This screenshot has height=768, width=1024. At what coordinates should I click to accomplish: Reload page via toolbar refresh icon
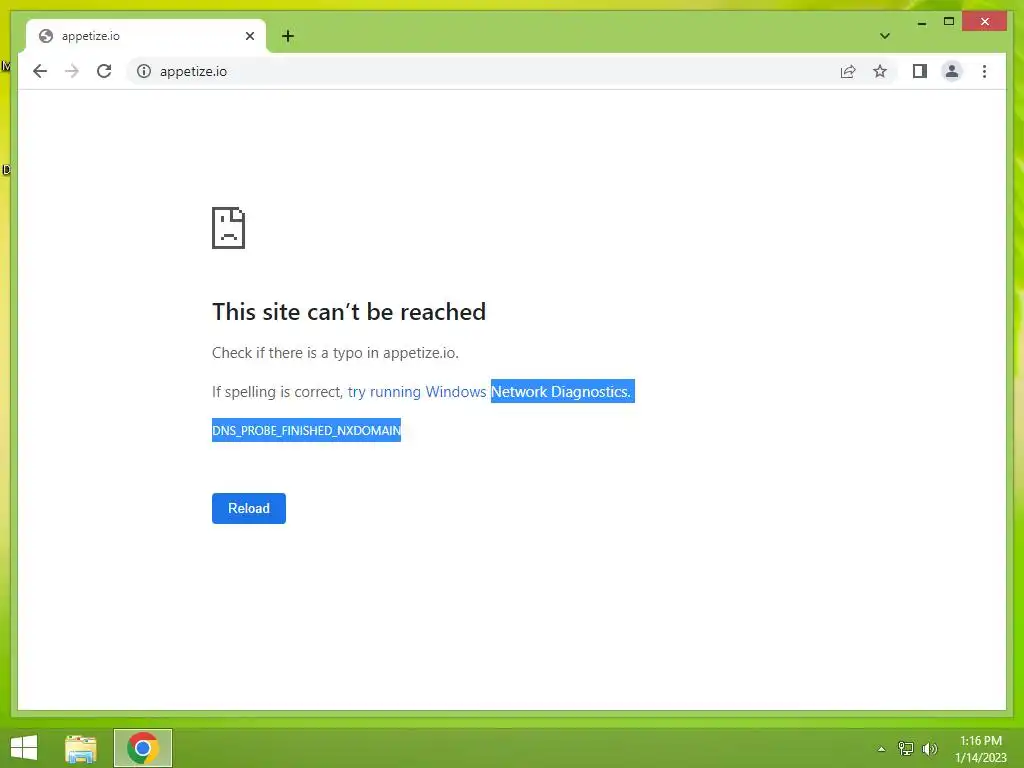[104, 71]
